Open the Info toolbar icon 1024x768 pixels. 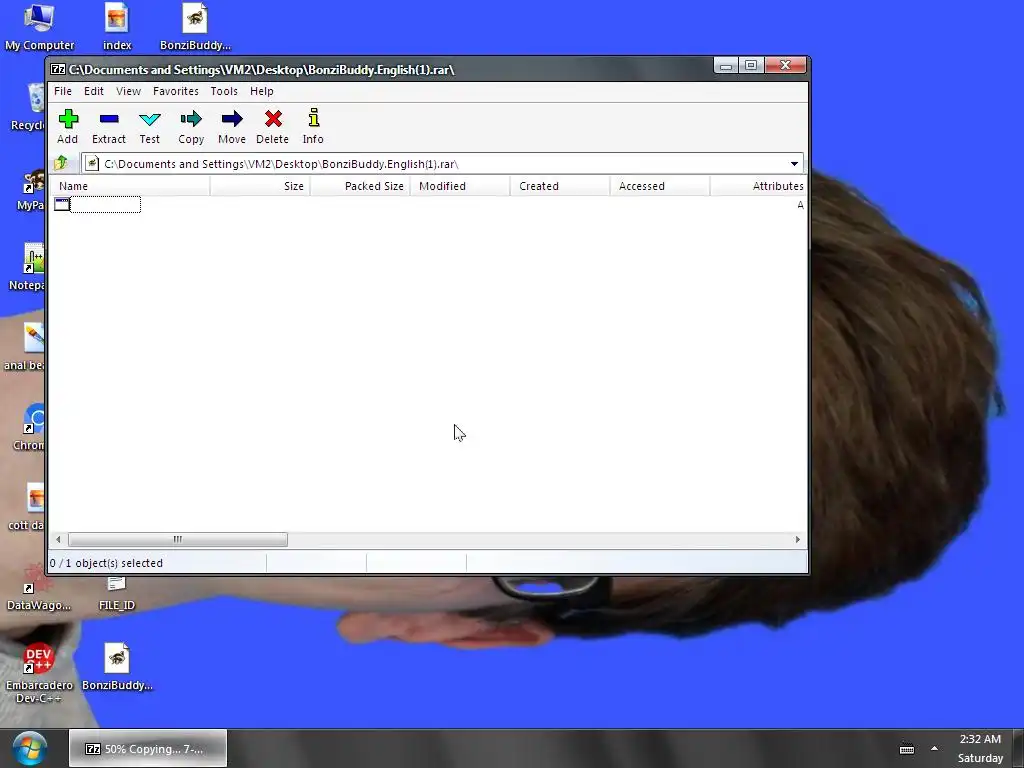[x=313, y=126]
